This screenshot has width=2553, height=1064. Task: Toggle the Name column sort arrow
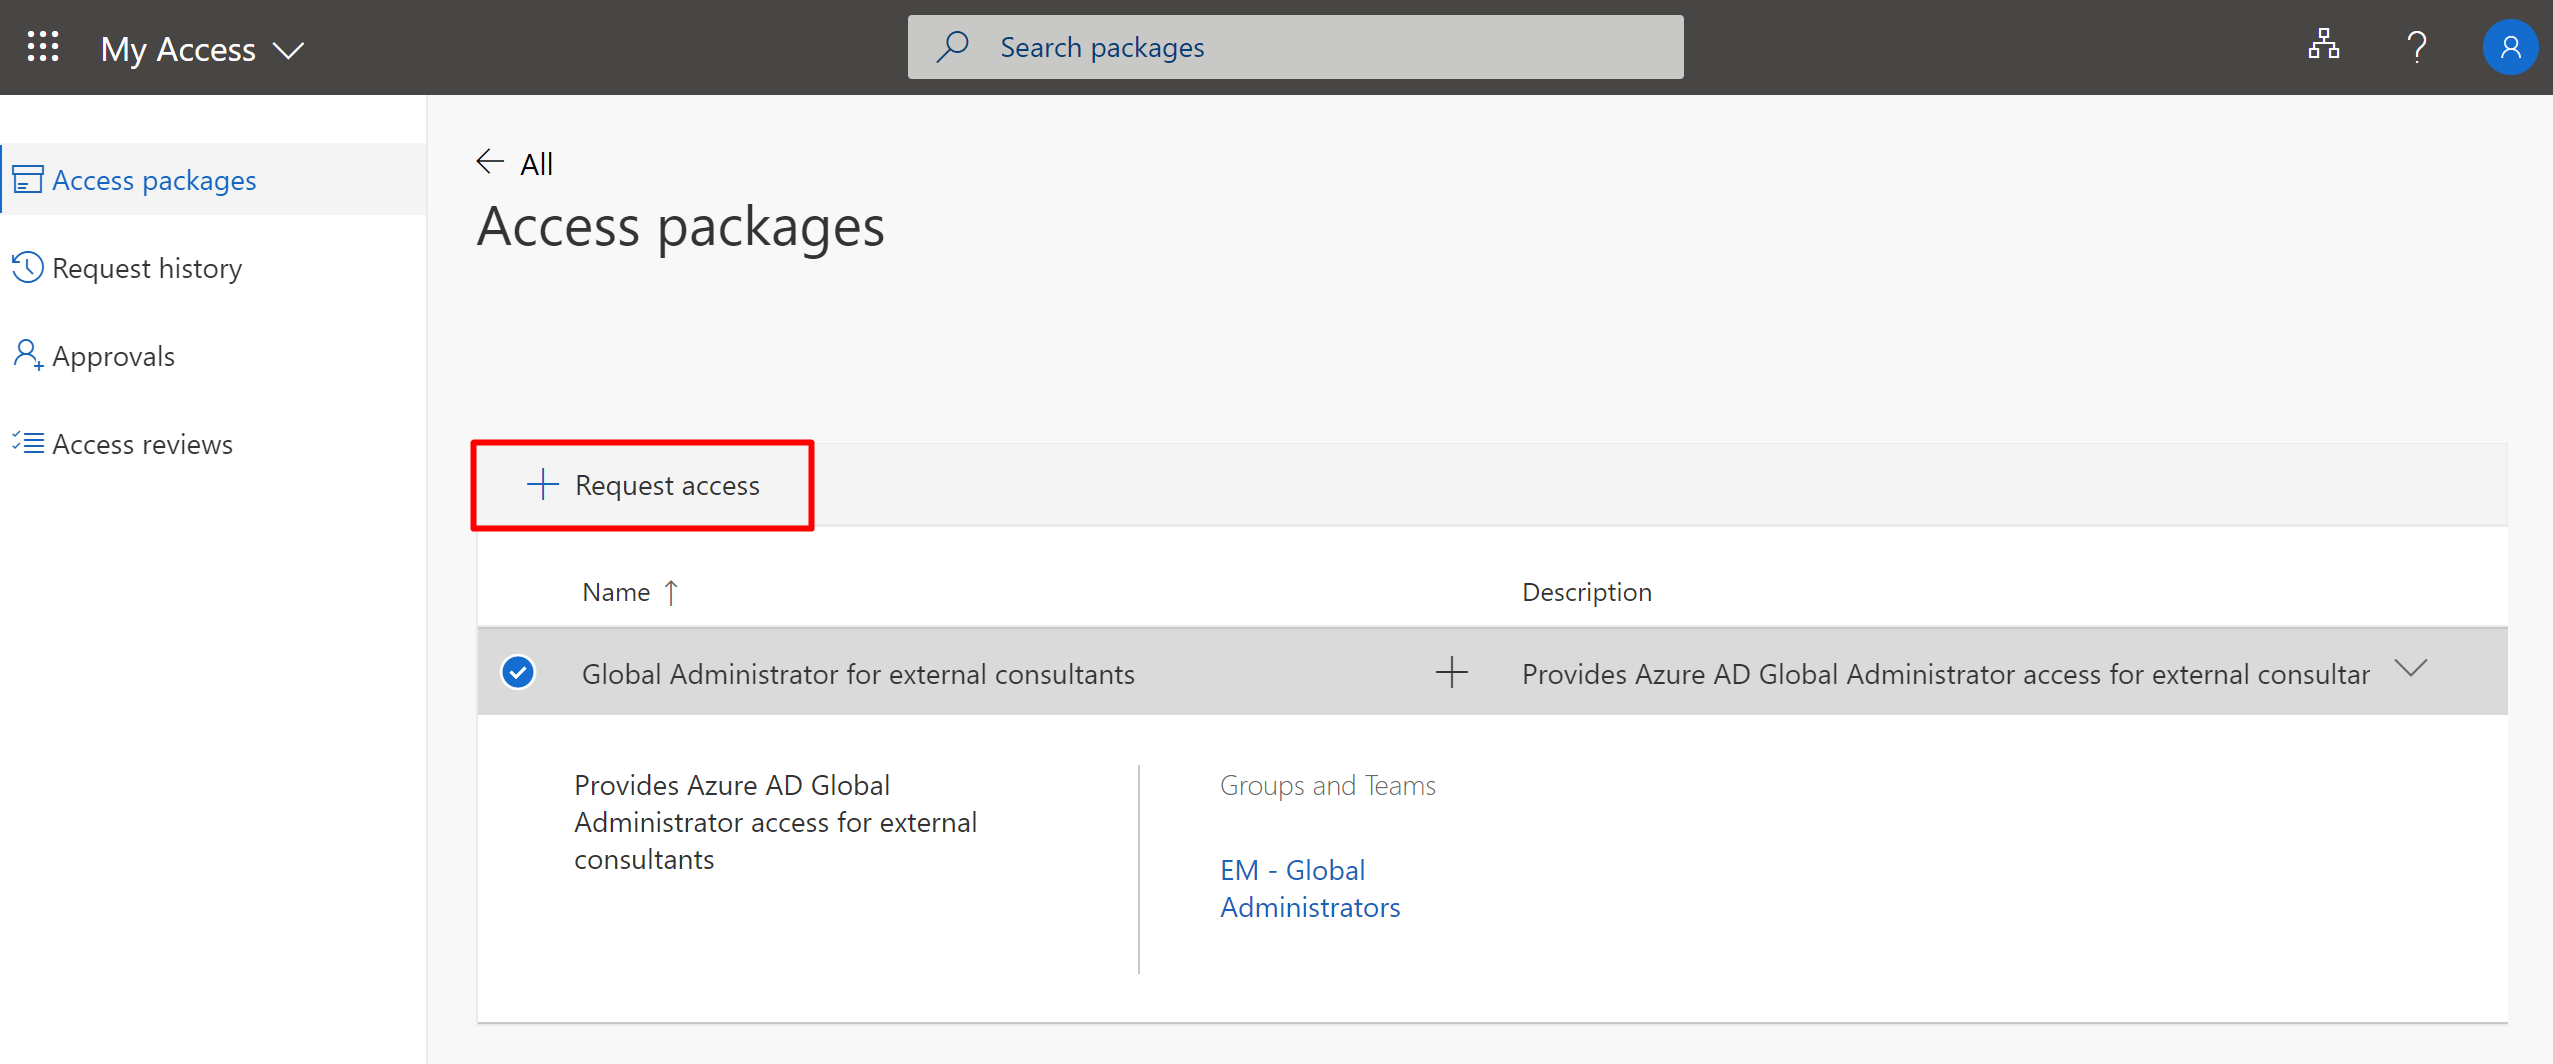(x=671, y=591)
